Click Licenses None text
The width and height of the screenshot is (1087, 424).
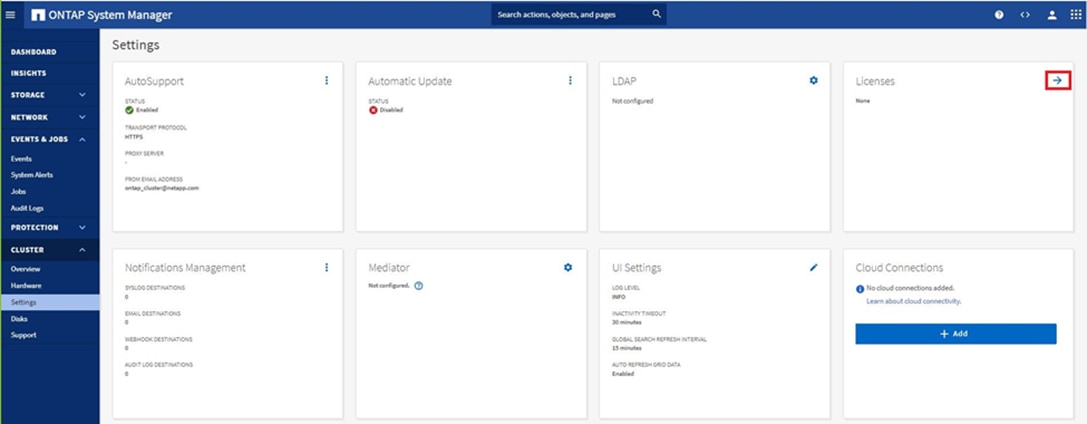(x=862, y=101)
